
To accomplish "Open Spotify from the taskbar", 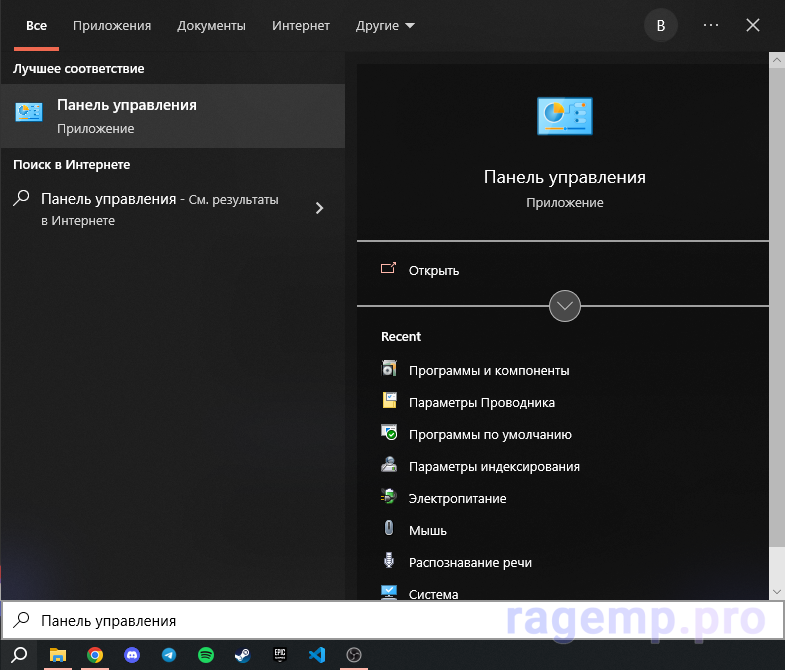I will 206,655.
